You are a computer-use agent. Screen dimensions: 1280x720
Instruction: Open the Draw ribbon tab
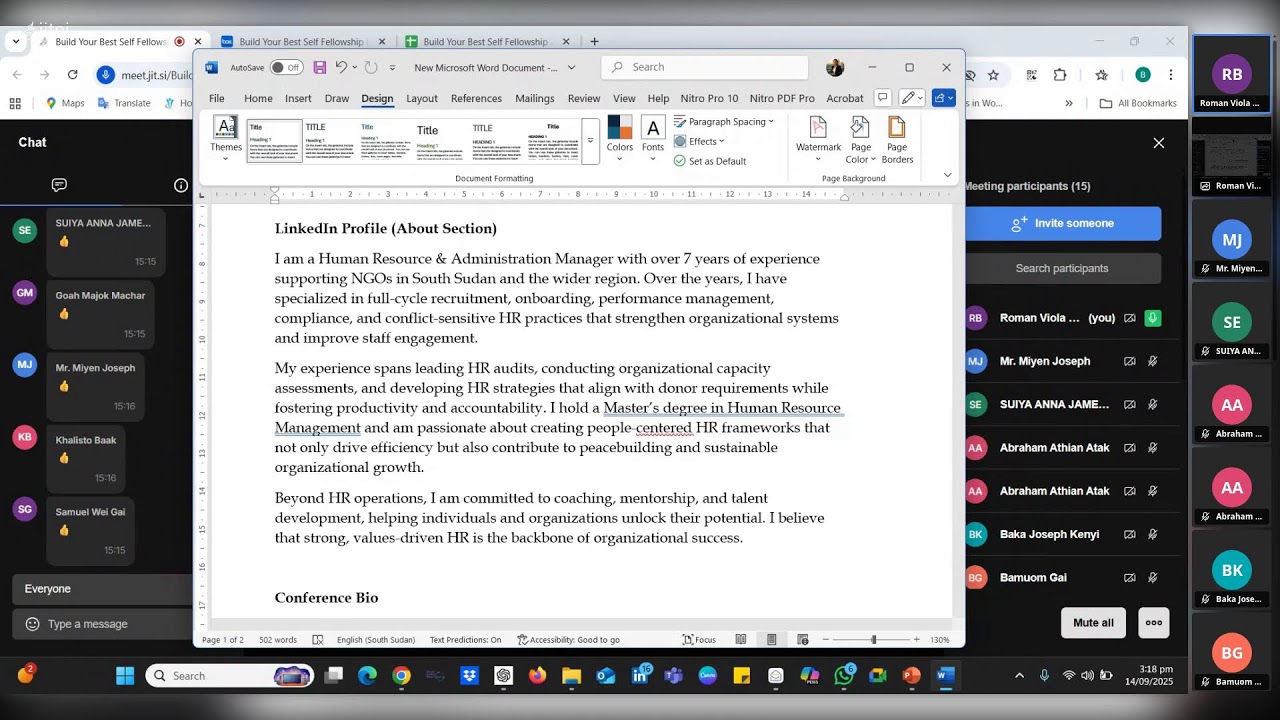tap(337, 98)
